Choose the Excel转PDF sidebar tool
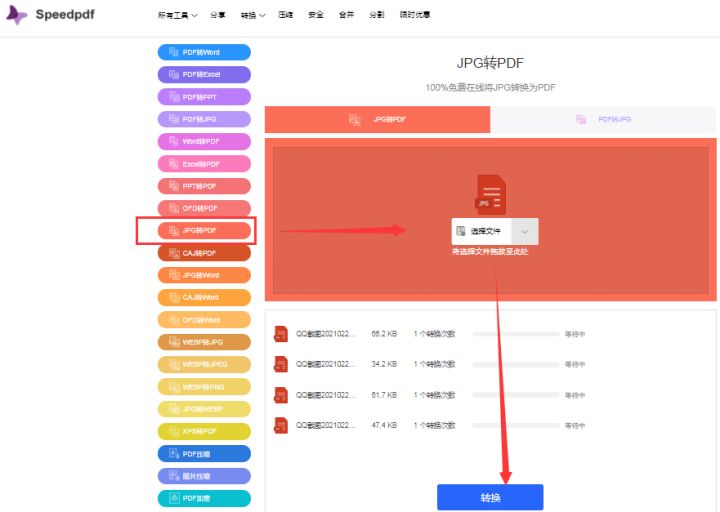 coord(204,164)
